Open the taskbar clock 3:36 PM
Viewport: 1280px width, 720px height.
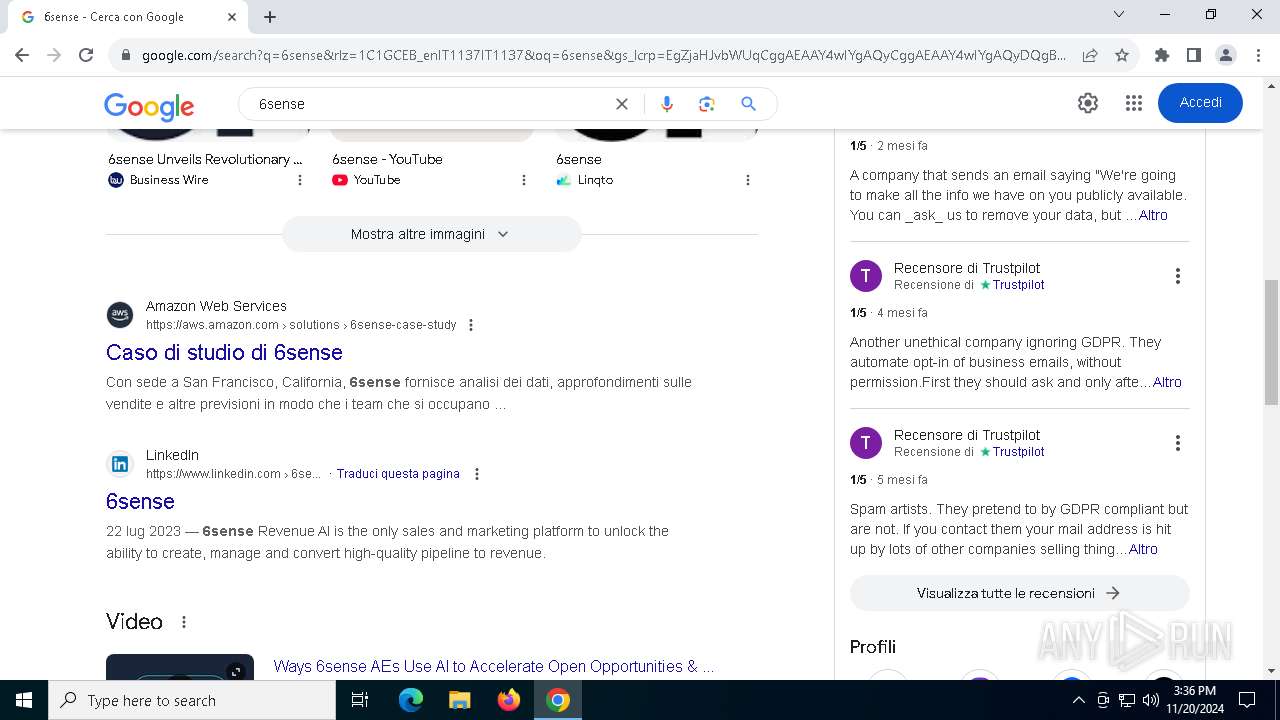coord(1194,700)
